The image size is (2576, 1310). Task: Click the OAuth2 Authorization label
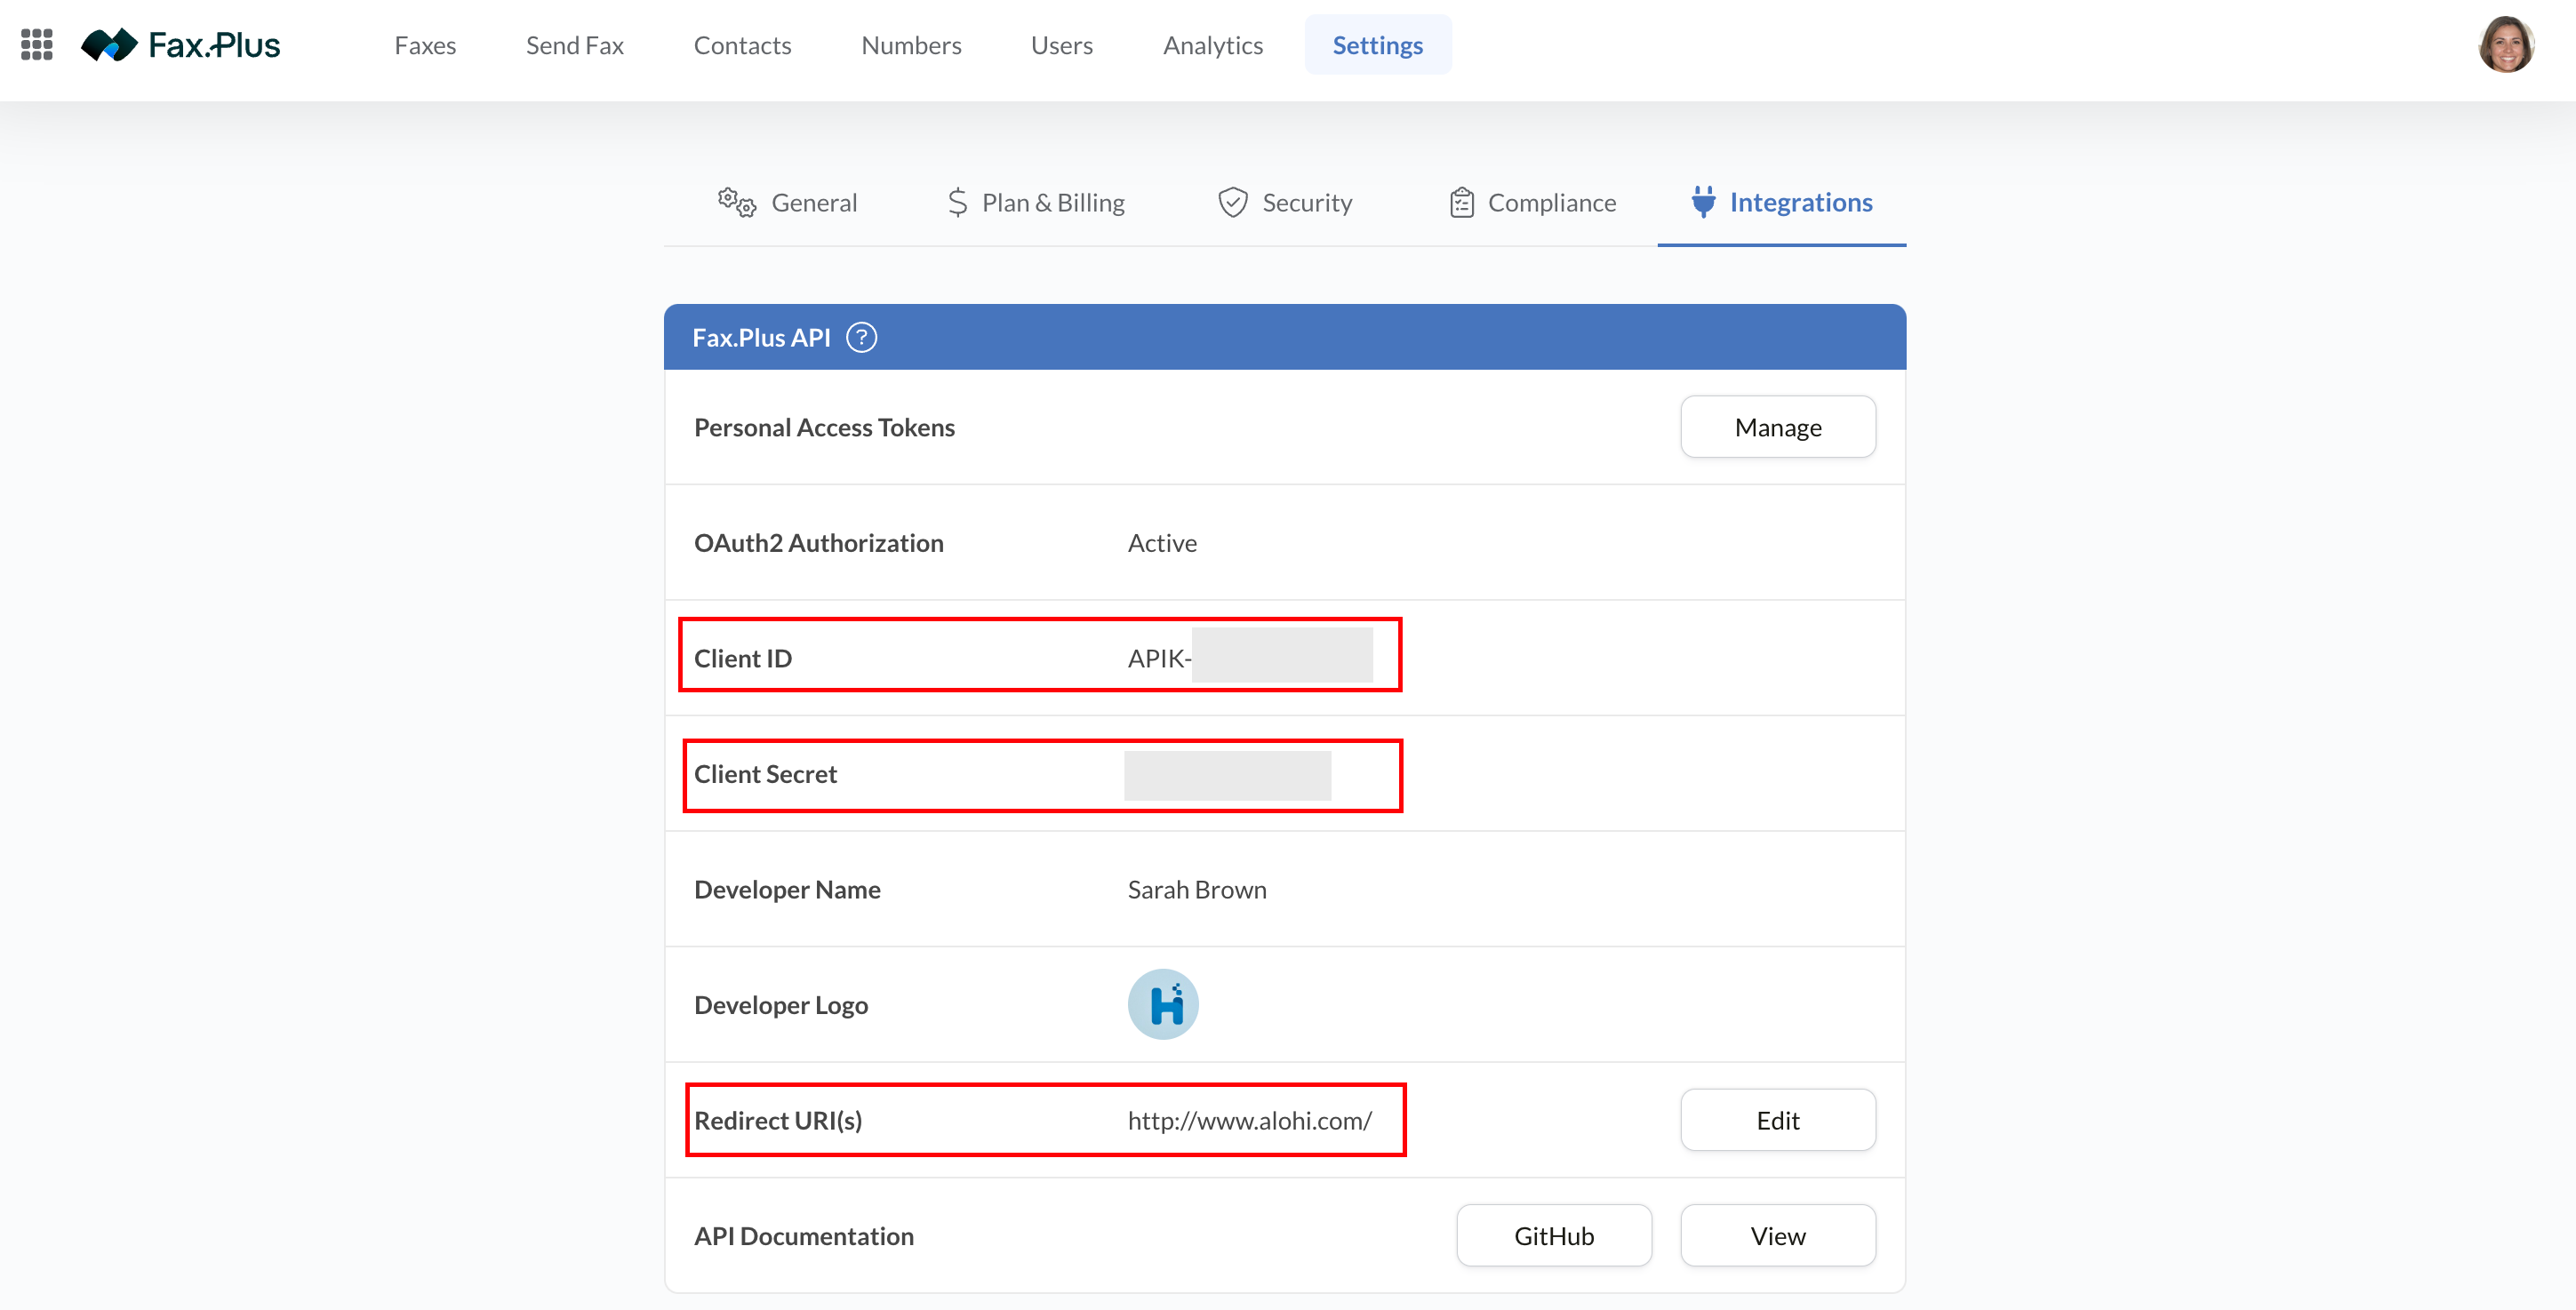click(x=818, y=543)
